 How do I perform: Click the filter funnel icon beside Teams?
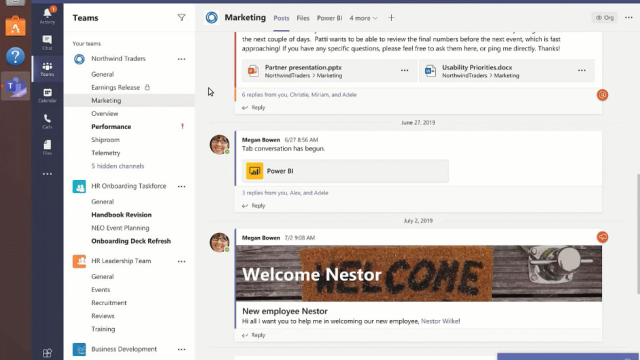182,18
